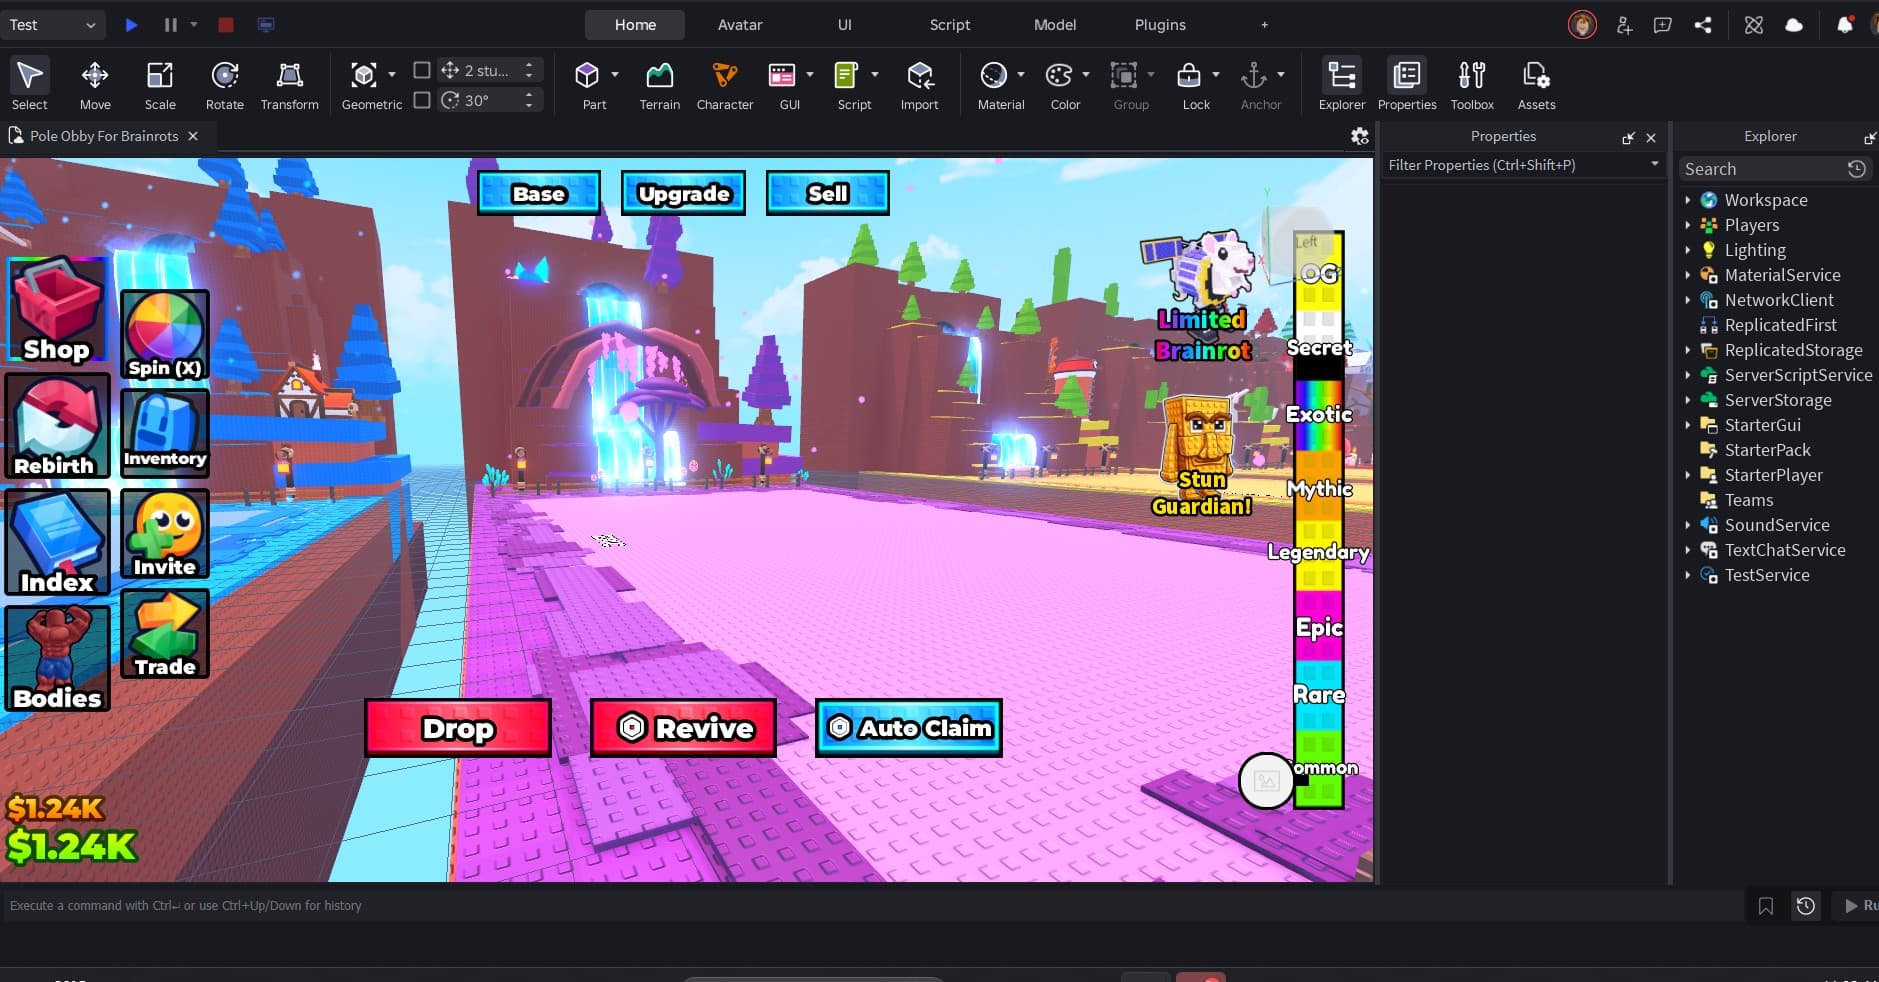The image size is (1879, 982).
Task: Open viewport settings gear
Action: click(x=1360, y=136)
